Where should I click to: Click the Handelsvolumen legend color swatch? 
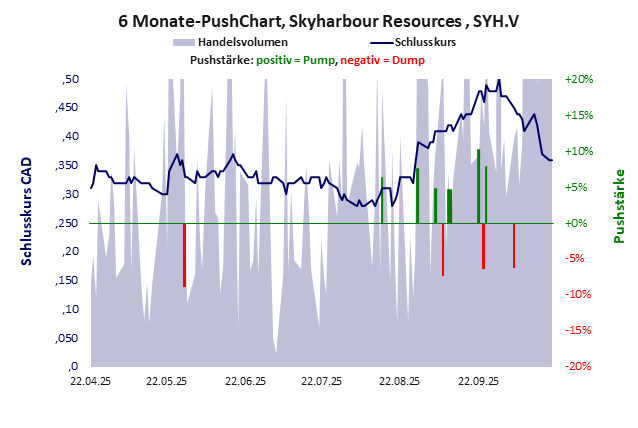(x=183, y=43)
